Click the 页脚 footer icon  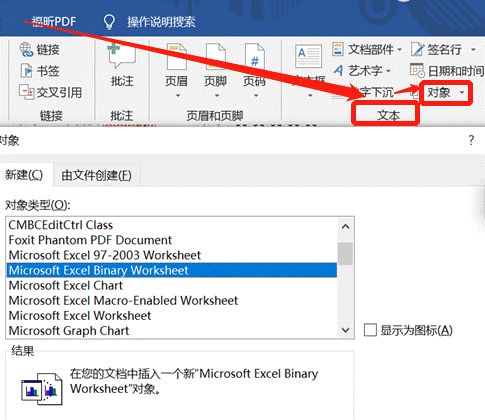(x=215, y=57)
